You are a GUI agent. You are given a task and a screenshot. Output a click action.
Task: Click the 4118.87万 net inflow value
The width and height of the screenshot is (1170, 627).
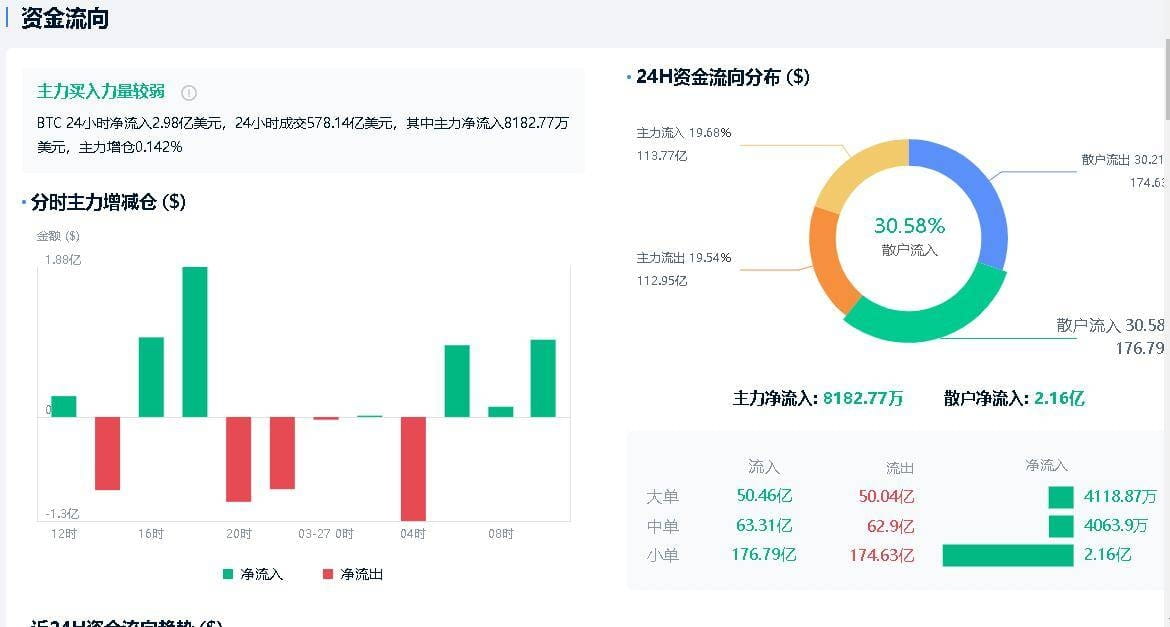(1121, 496)
